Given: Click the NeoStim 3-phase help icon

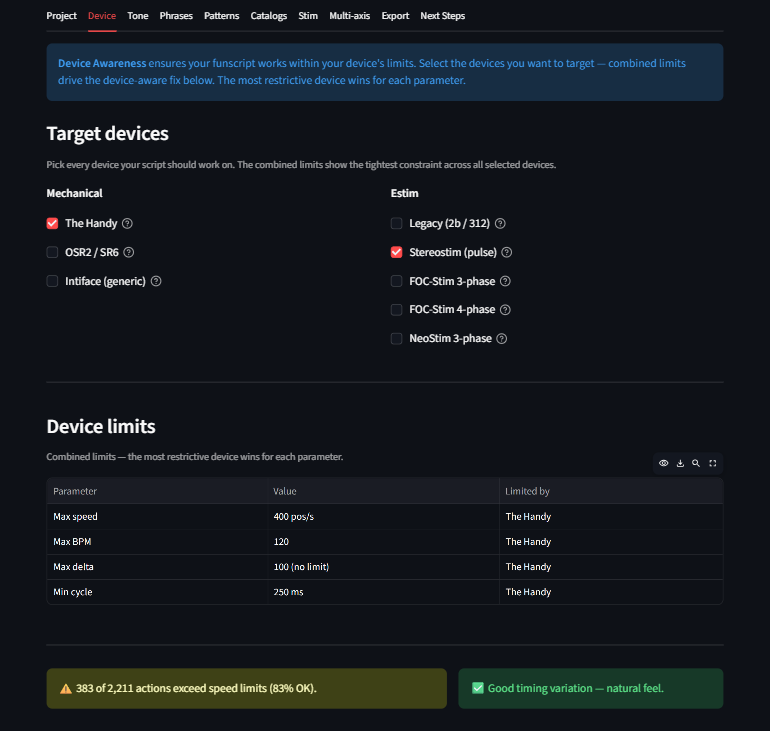Looking at the screenshot, I should (x=501, y=339).
